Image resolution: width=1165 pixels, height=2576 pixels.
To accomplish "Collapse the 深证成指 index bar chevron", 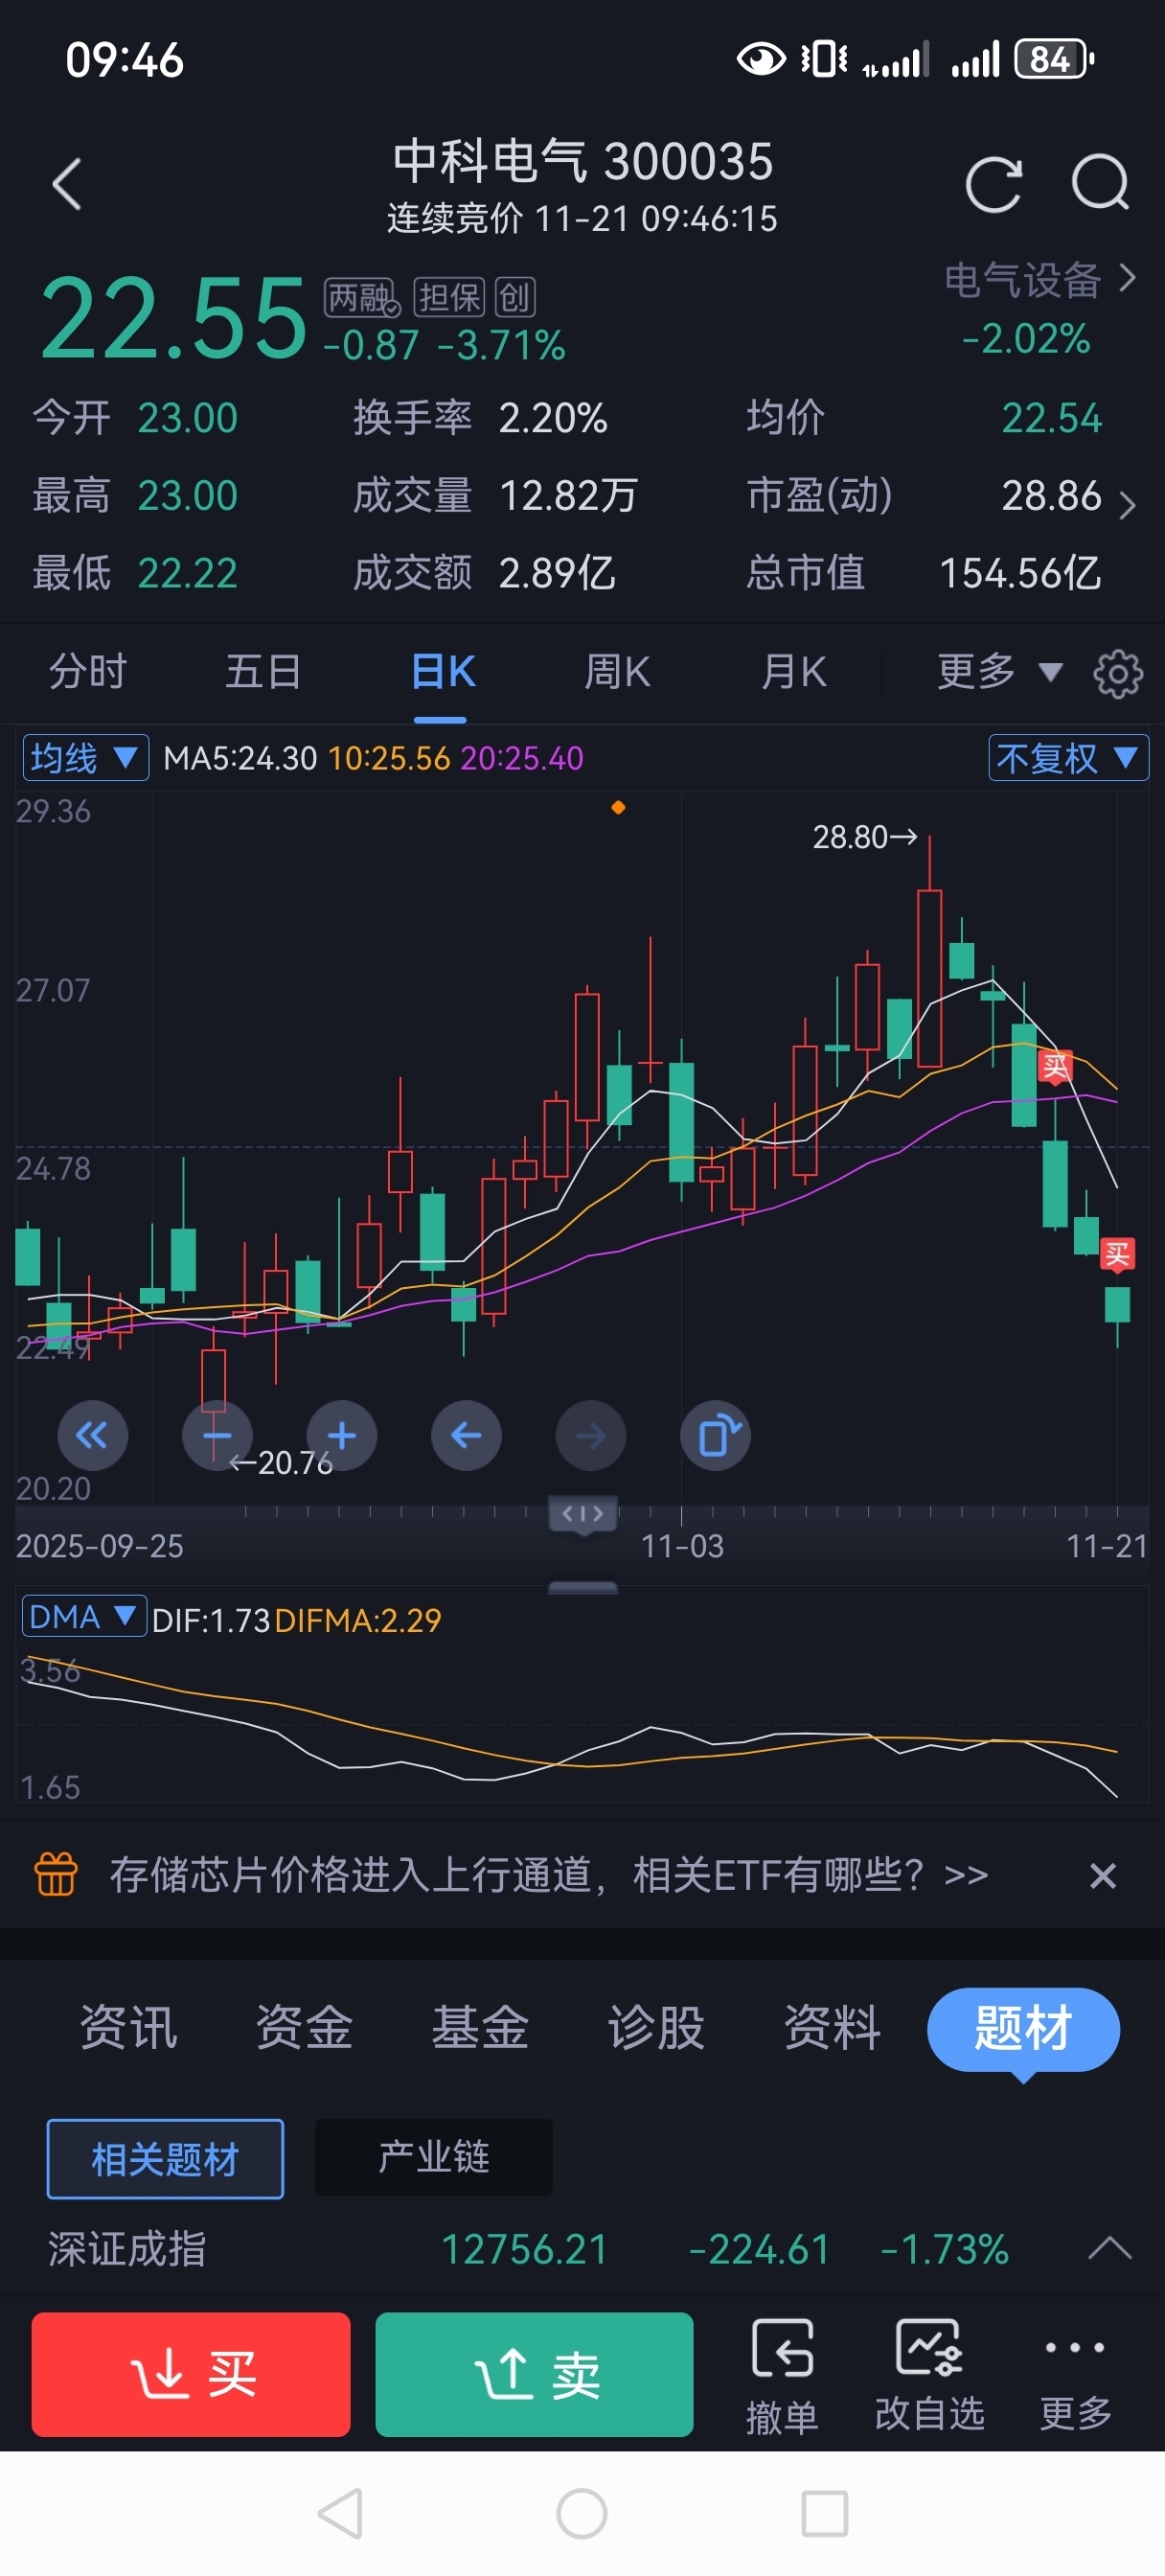I will (1109, 2249).
